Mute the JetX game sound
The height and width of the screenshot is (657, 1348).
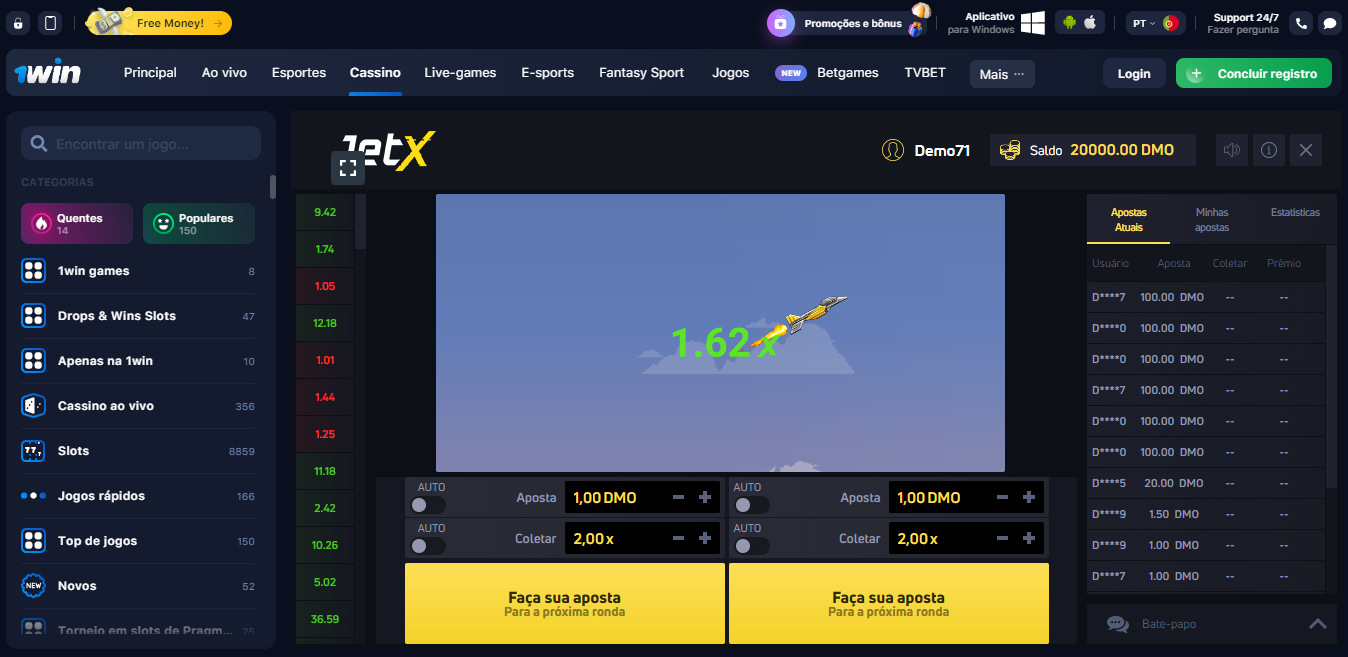pyautogui.click(x=1231, y=150)
